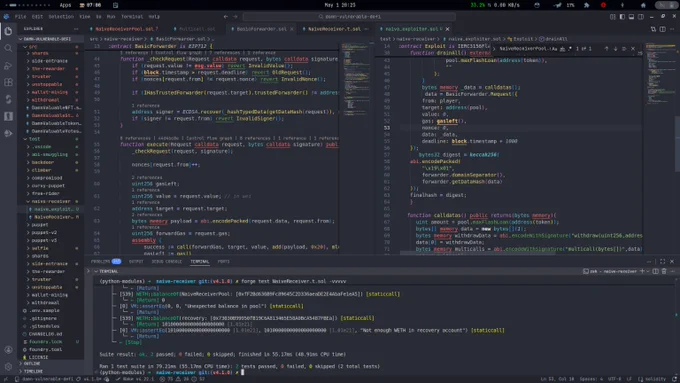Screen dimensions: 680x383
Task: Expand replace toggle in find widget
Action: (495, 49)
